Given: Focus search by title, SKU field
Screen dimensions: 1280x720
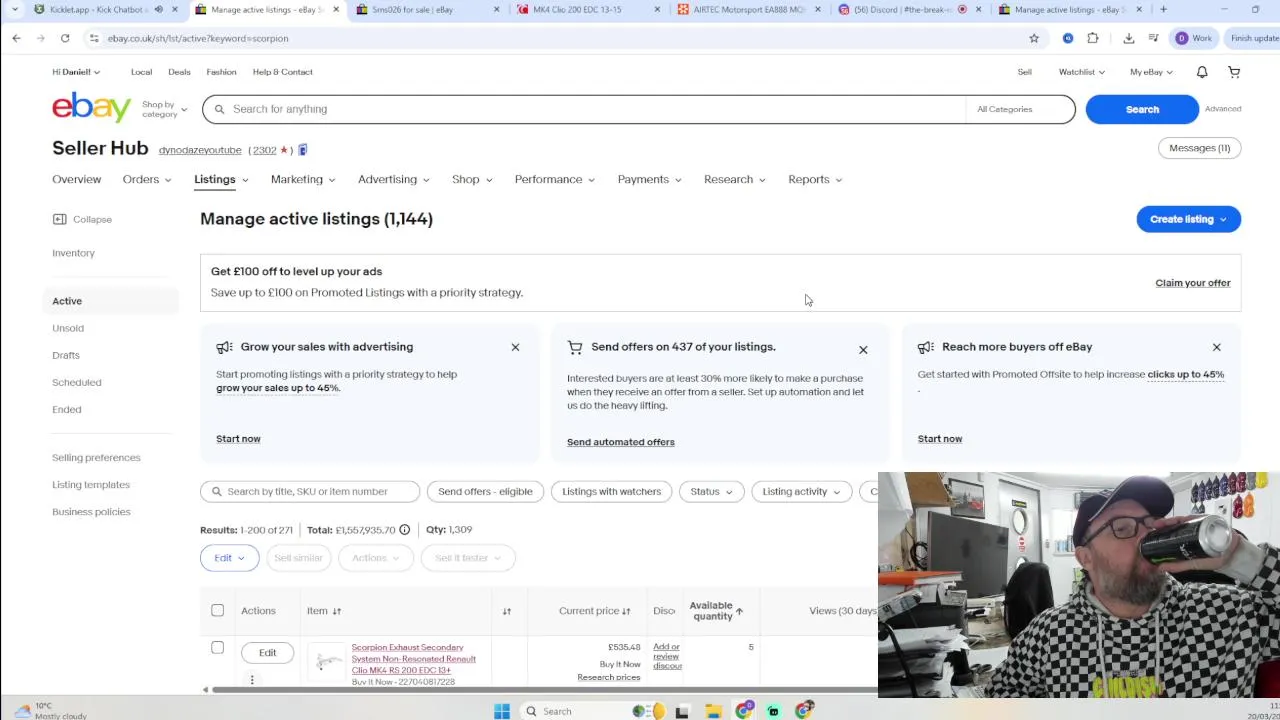Looking at the screenshot, I should tap(310, 491).
